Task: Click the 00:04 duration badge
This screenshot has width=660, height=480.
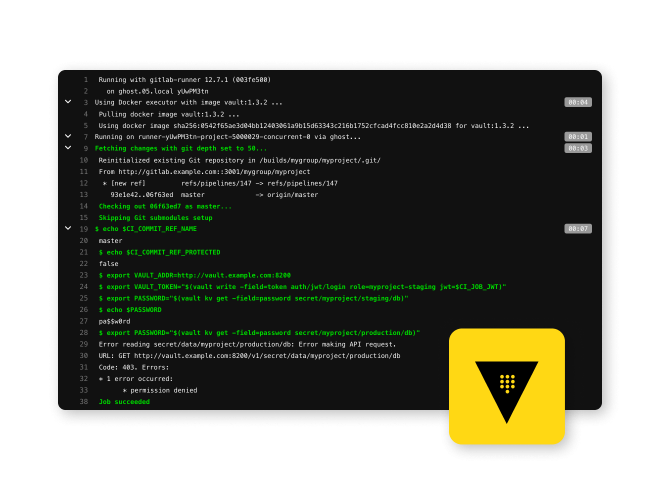Action: click(x=578, y=102)
